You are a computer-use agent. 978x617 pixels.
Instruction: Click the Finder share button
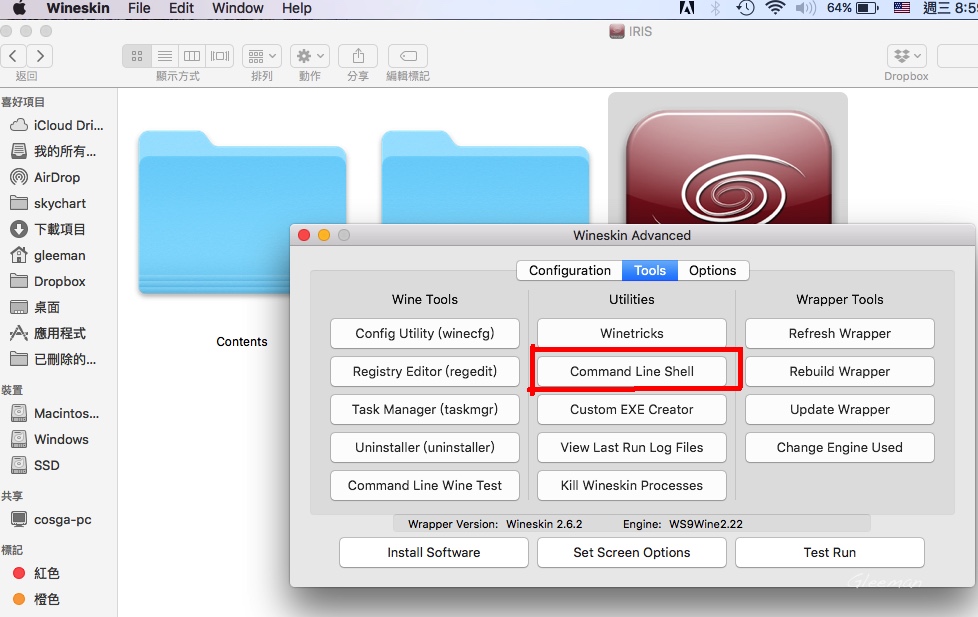[358, 56]
